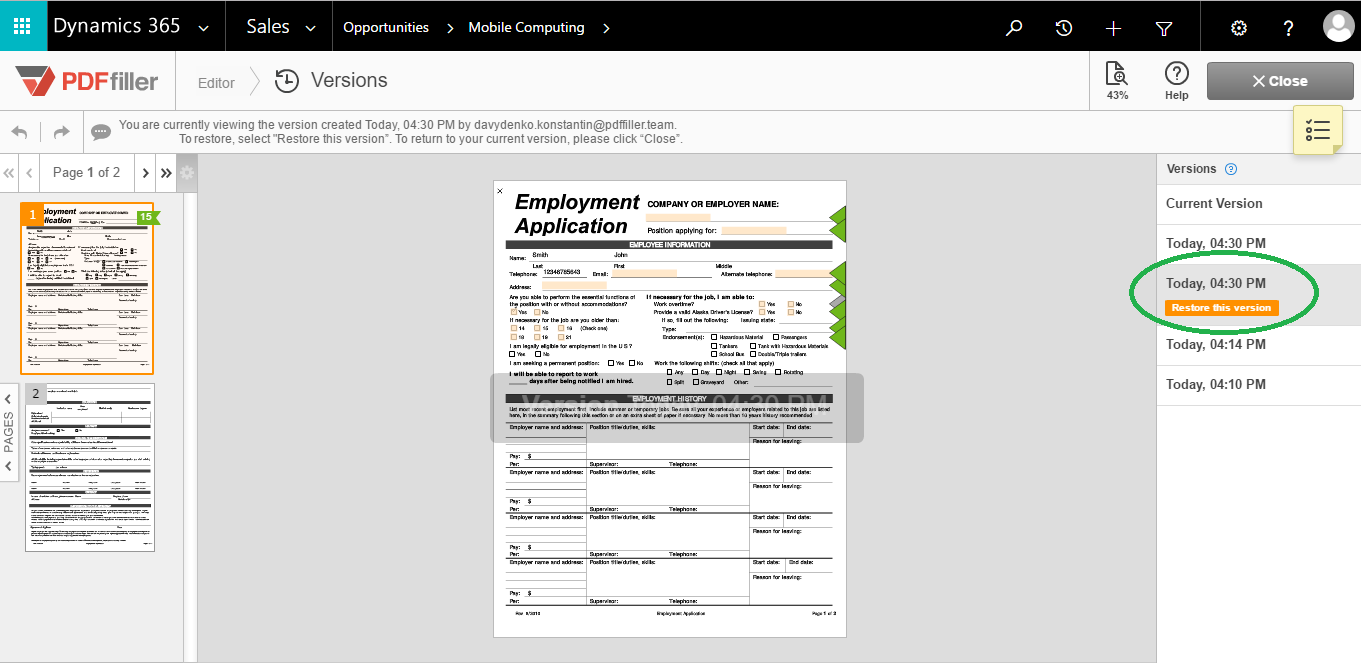Open PDFfiller Help

1177,81
